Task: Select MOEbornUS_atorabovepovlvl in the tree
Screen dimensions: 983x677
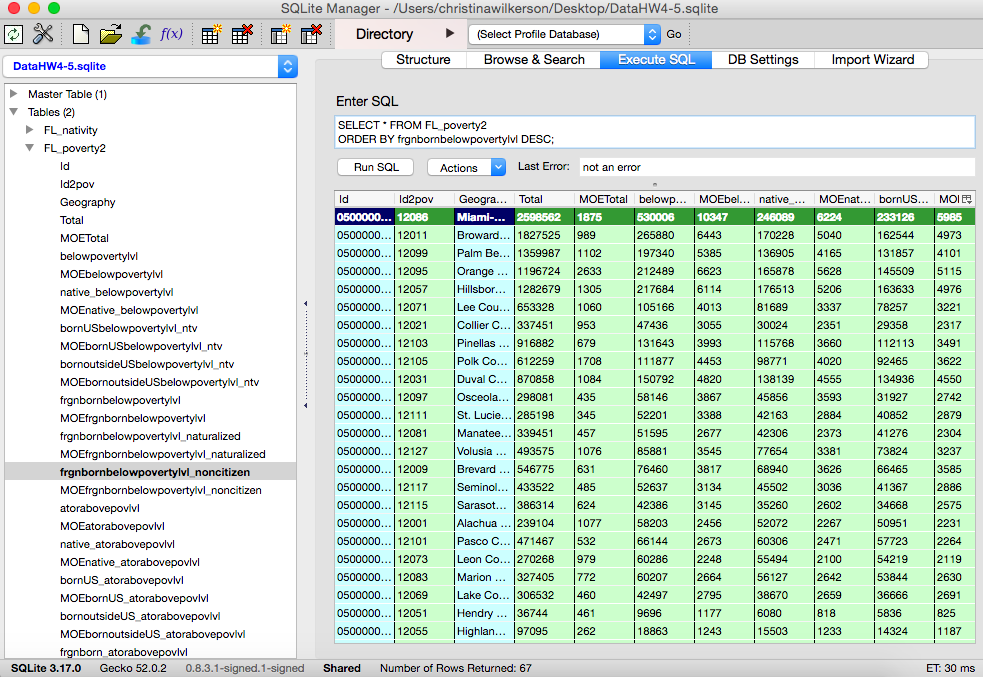Action: tap(134, 598)
